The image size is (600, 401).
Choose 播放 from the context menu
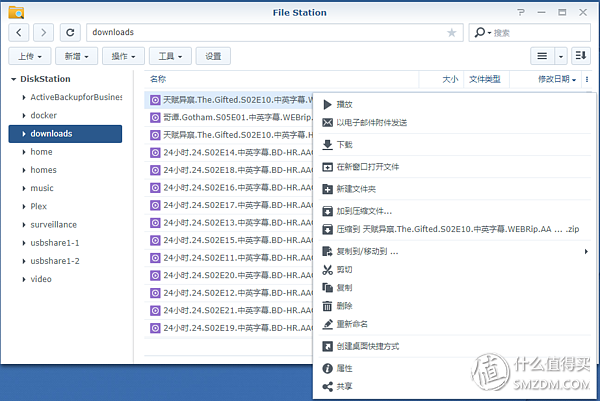pyautogui.click(x=453, y=104)
